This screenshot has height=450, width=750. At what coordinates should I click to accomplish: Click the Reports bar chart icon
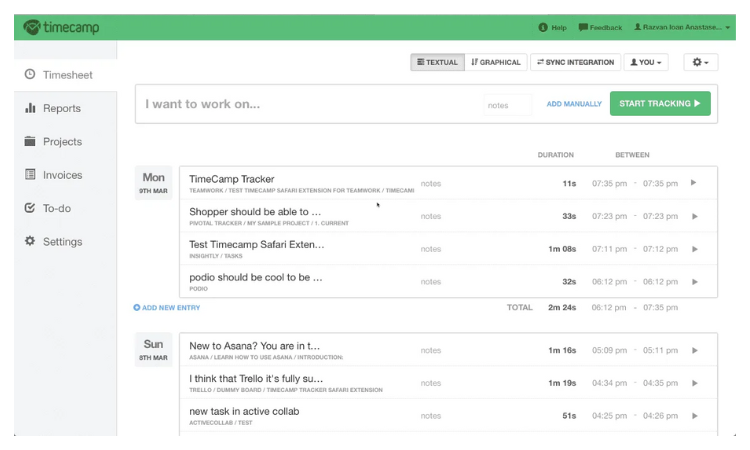[30, 108]
